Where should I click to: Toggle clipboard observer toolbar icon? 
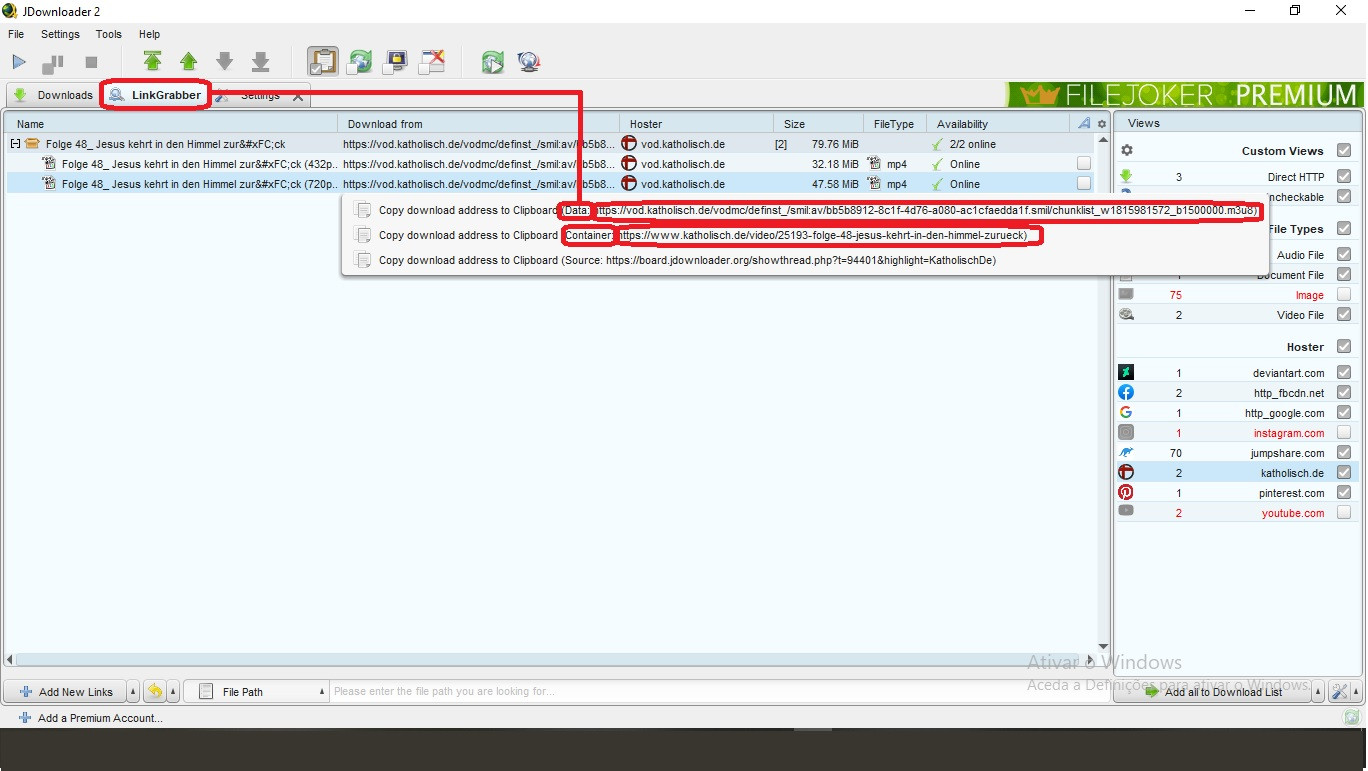pyautogui.click(x=322, y=62)
